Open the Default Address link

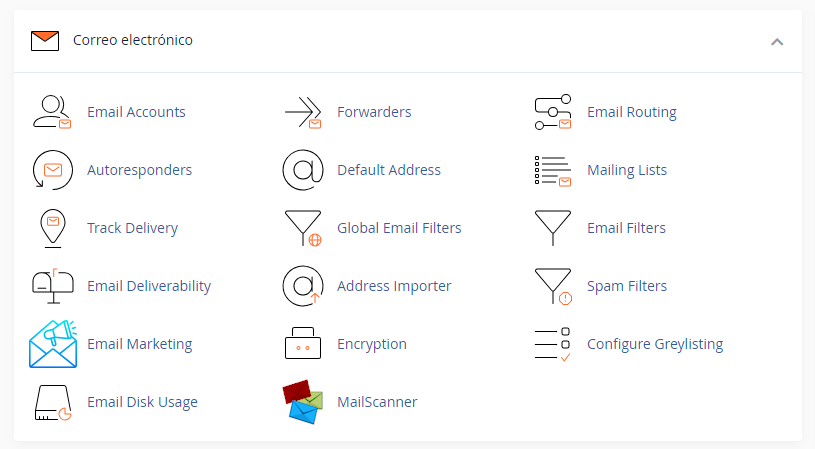(x=389, y=170)
